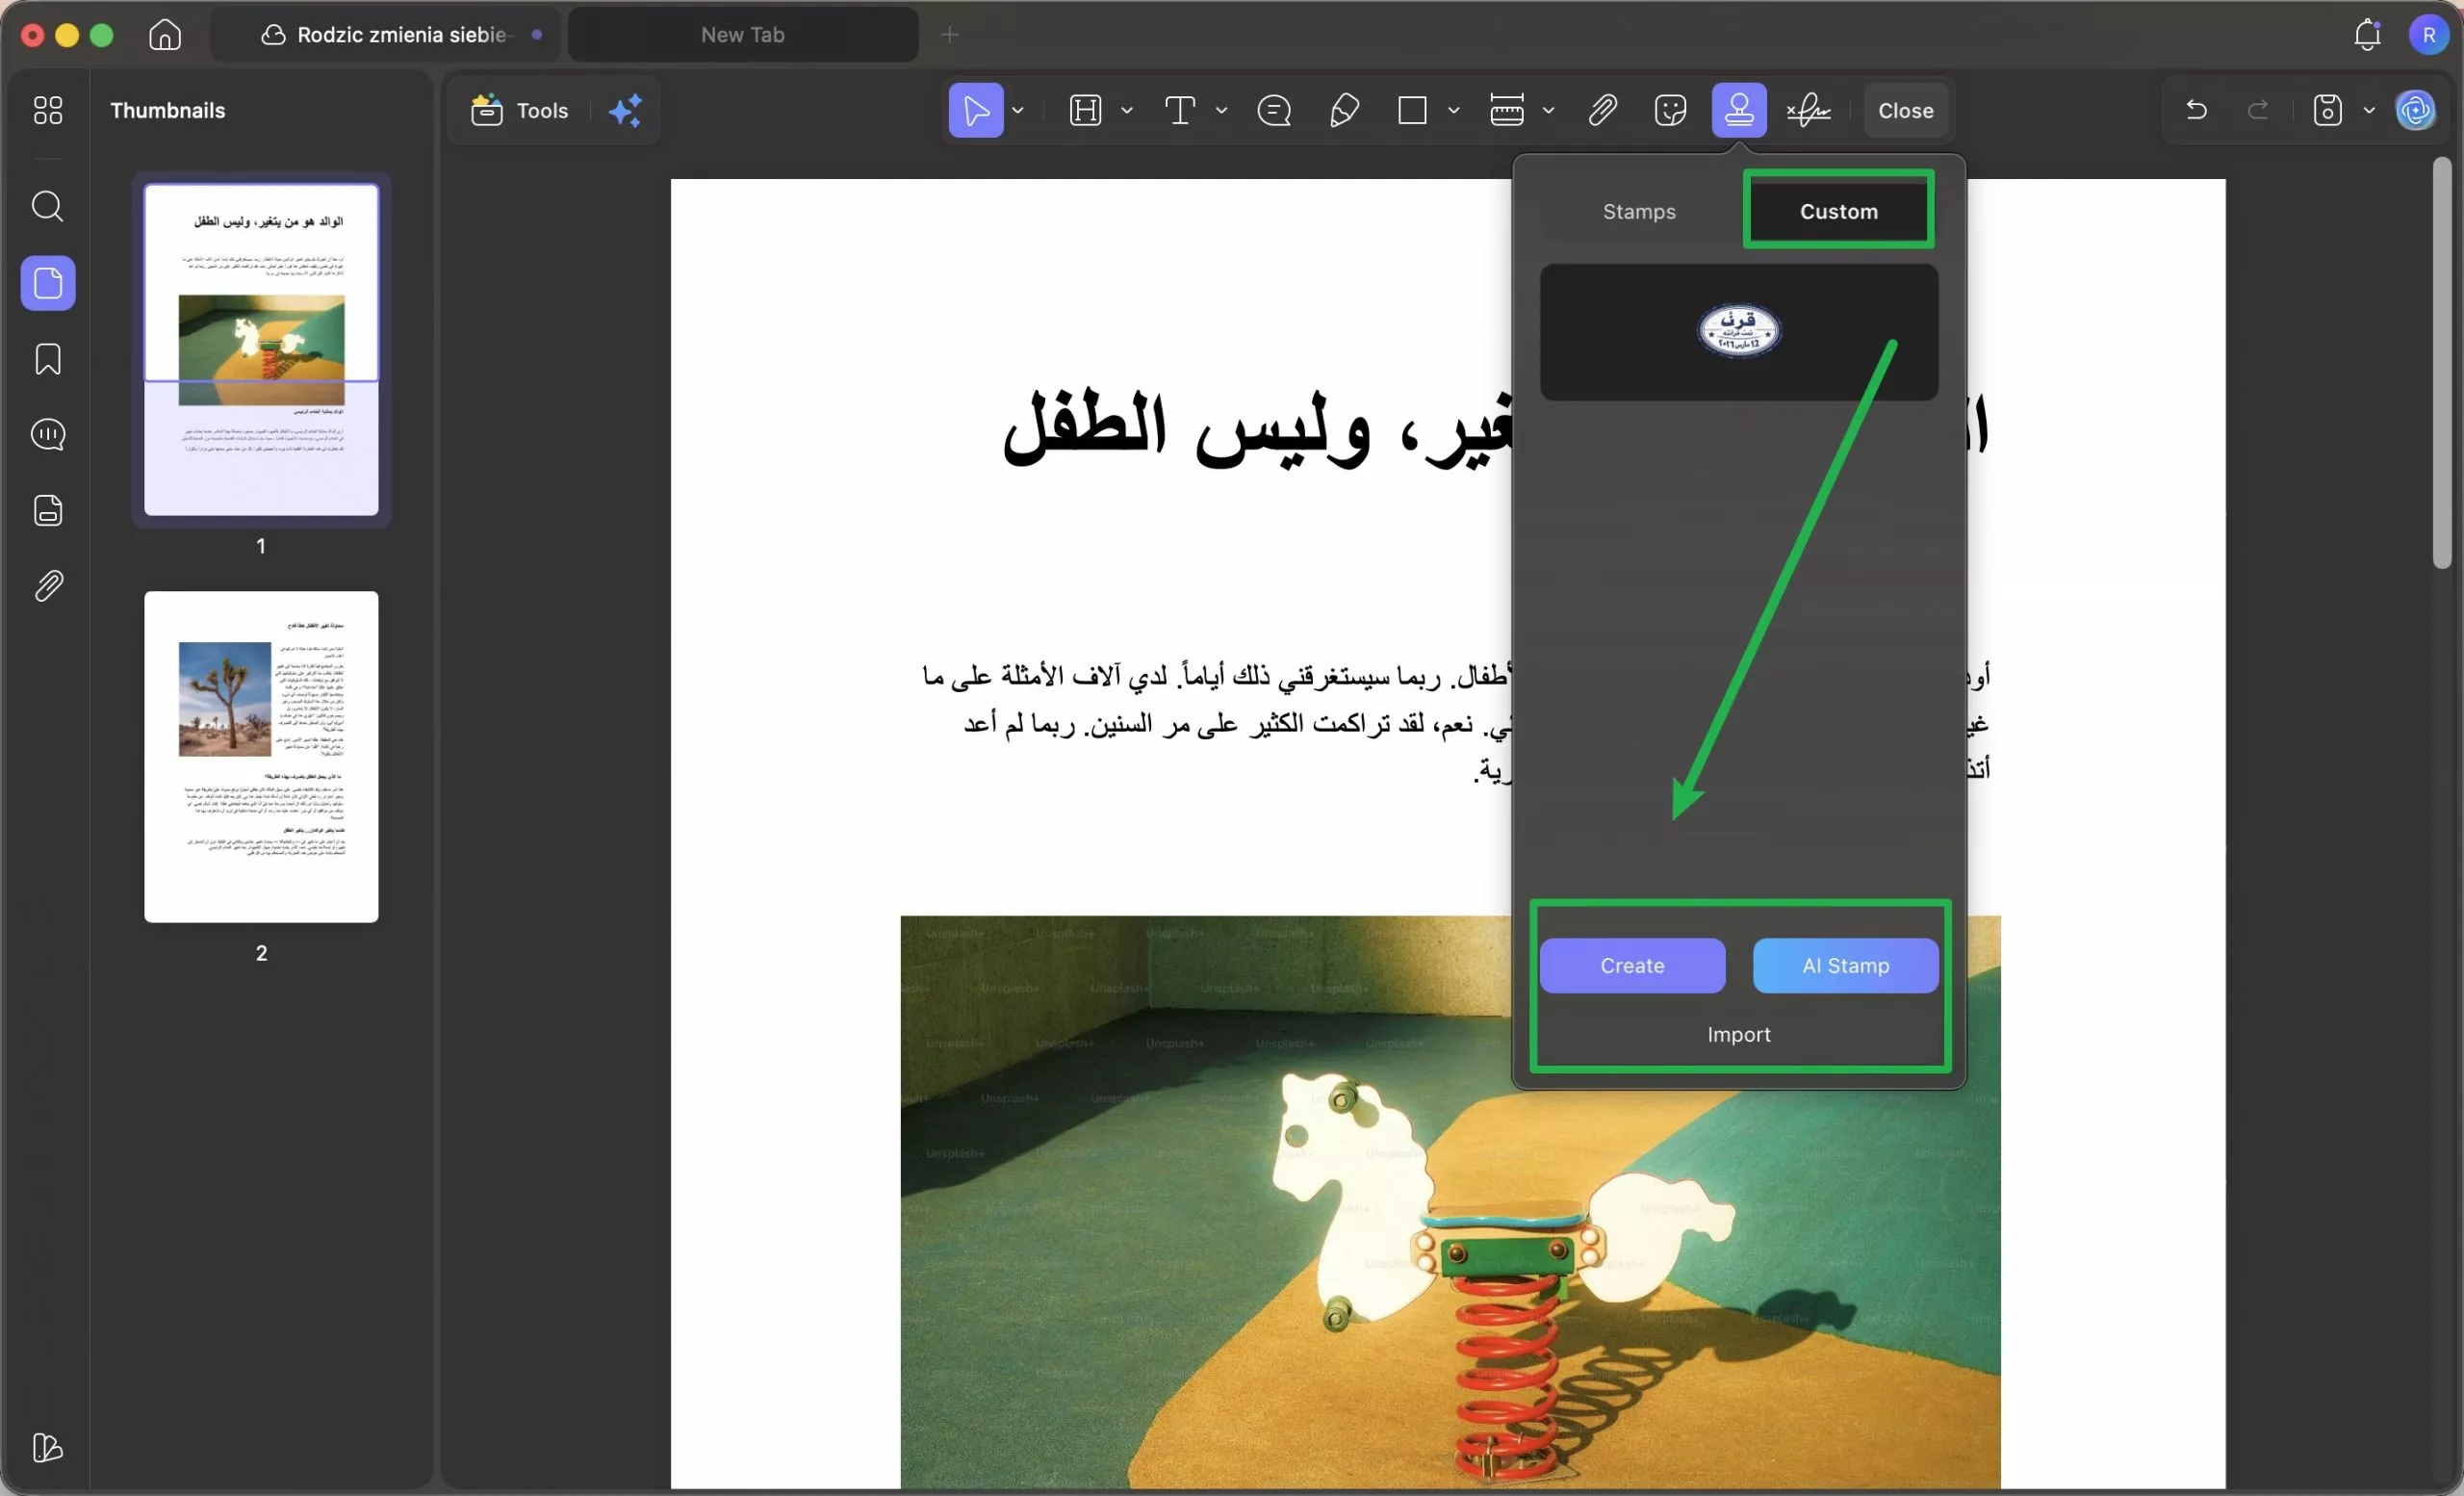Click the AI sparkle icon beside Tools
2464x1496 pixels.
[x=626, y=110]
